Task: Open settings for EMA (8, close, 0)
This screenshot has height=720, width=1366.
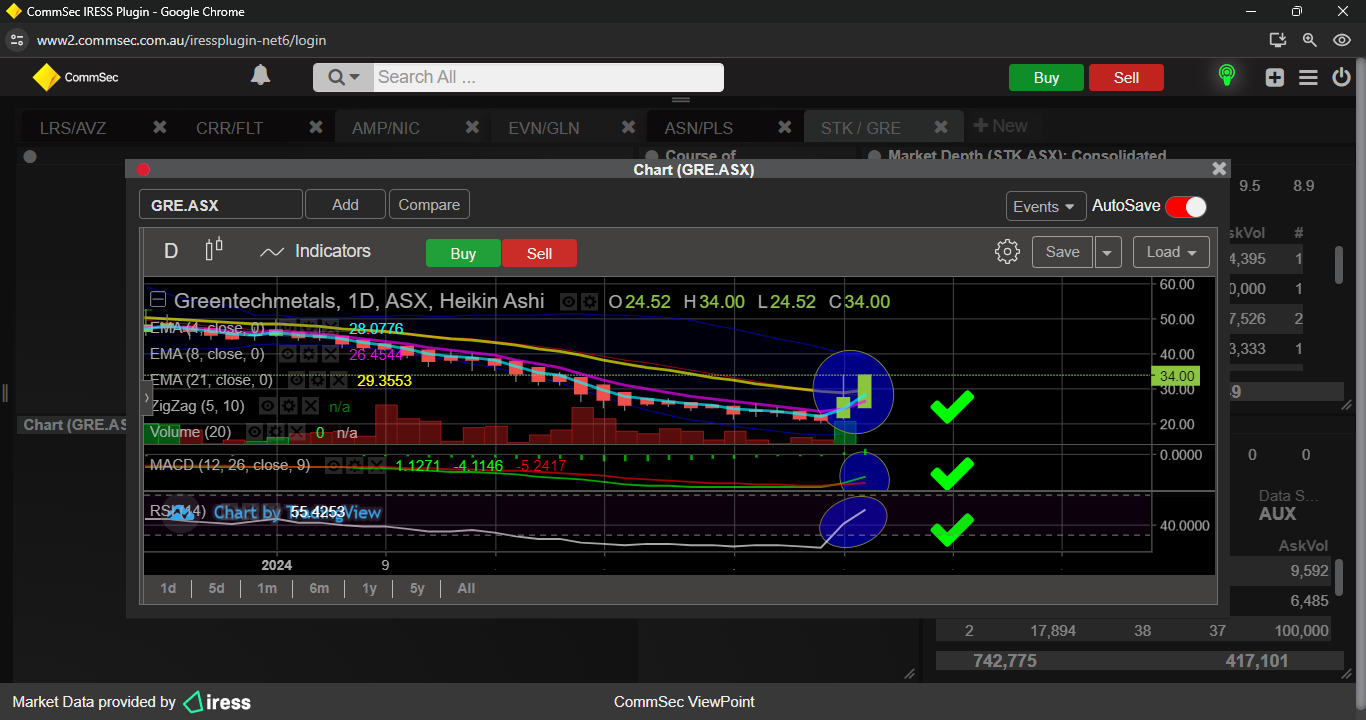Action: pyautogui.click(x=308, y=354)
